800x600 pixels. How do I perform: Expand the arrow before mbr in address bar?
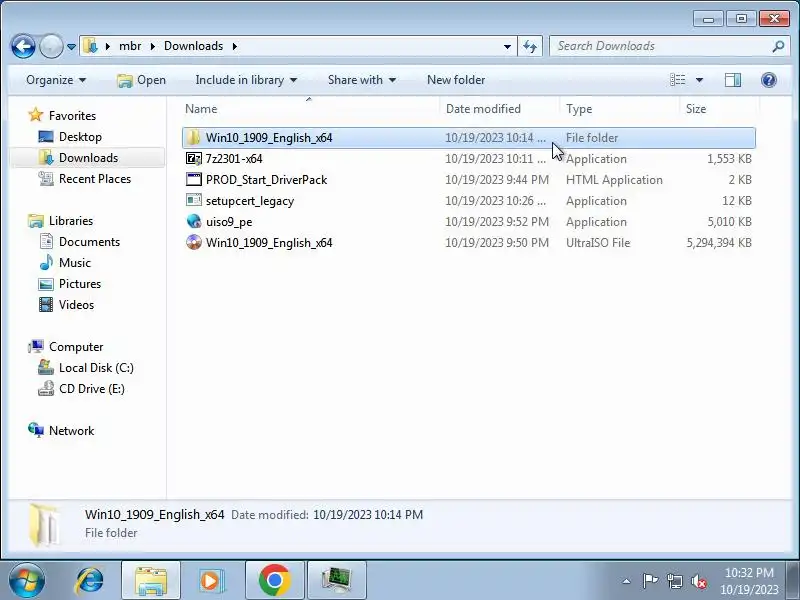click(x=108, y=46)
